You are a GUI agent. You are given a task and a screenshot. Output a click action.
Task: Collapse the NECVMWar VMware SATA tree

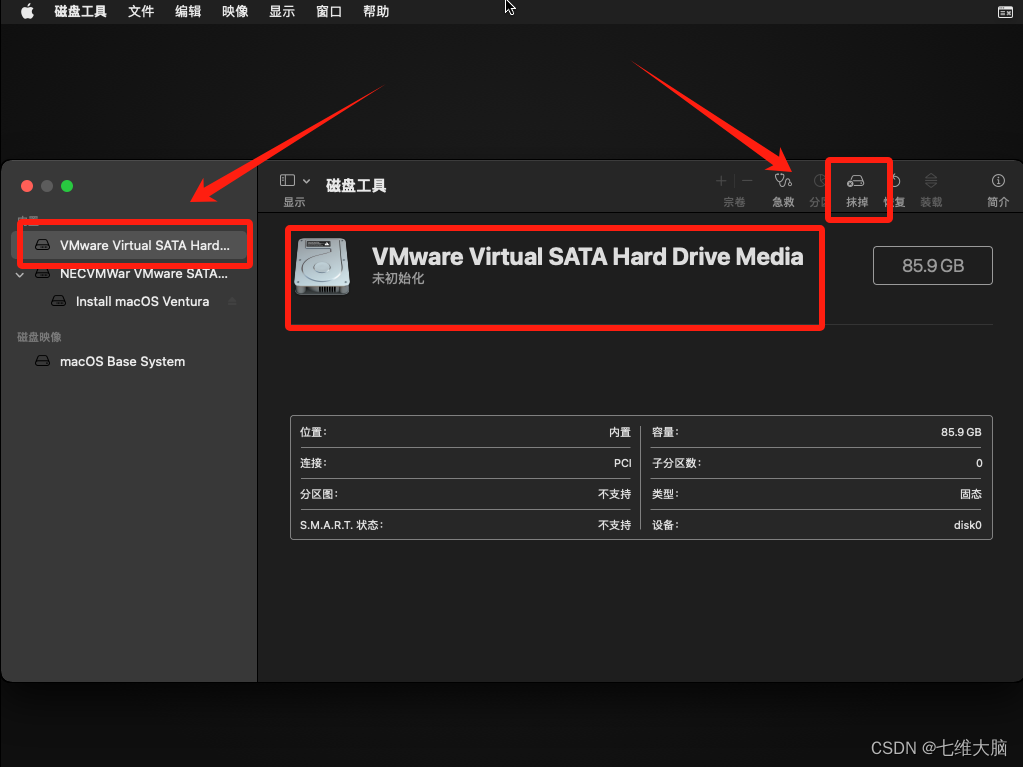(x=20, y=275)
